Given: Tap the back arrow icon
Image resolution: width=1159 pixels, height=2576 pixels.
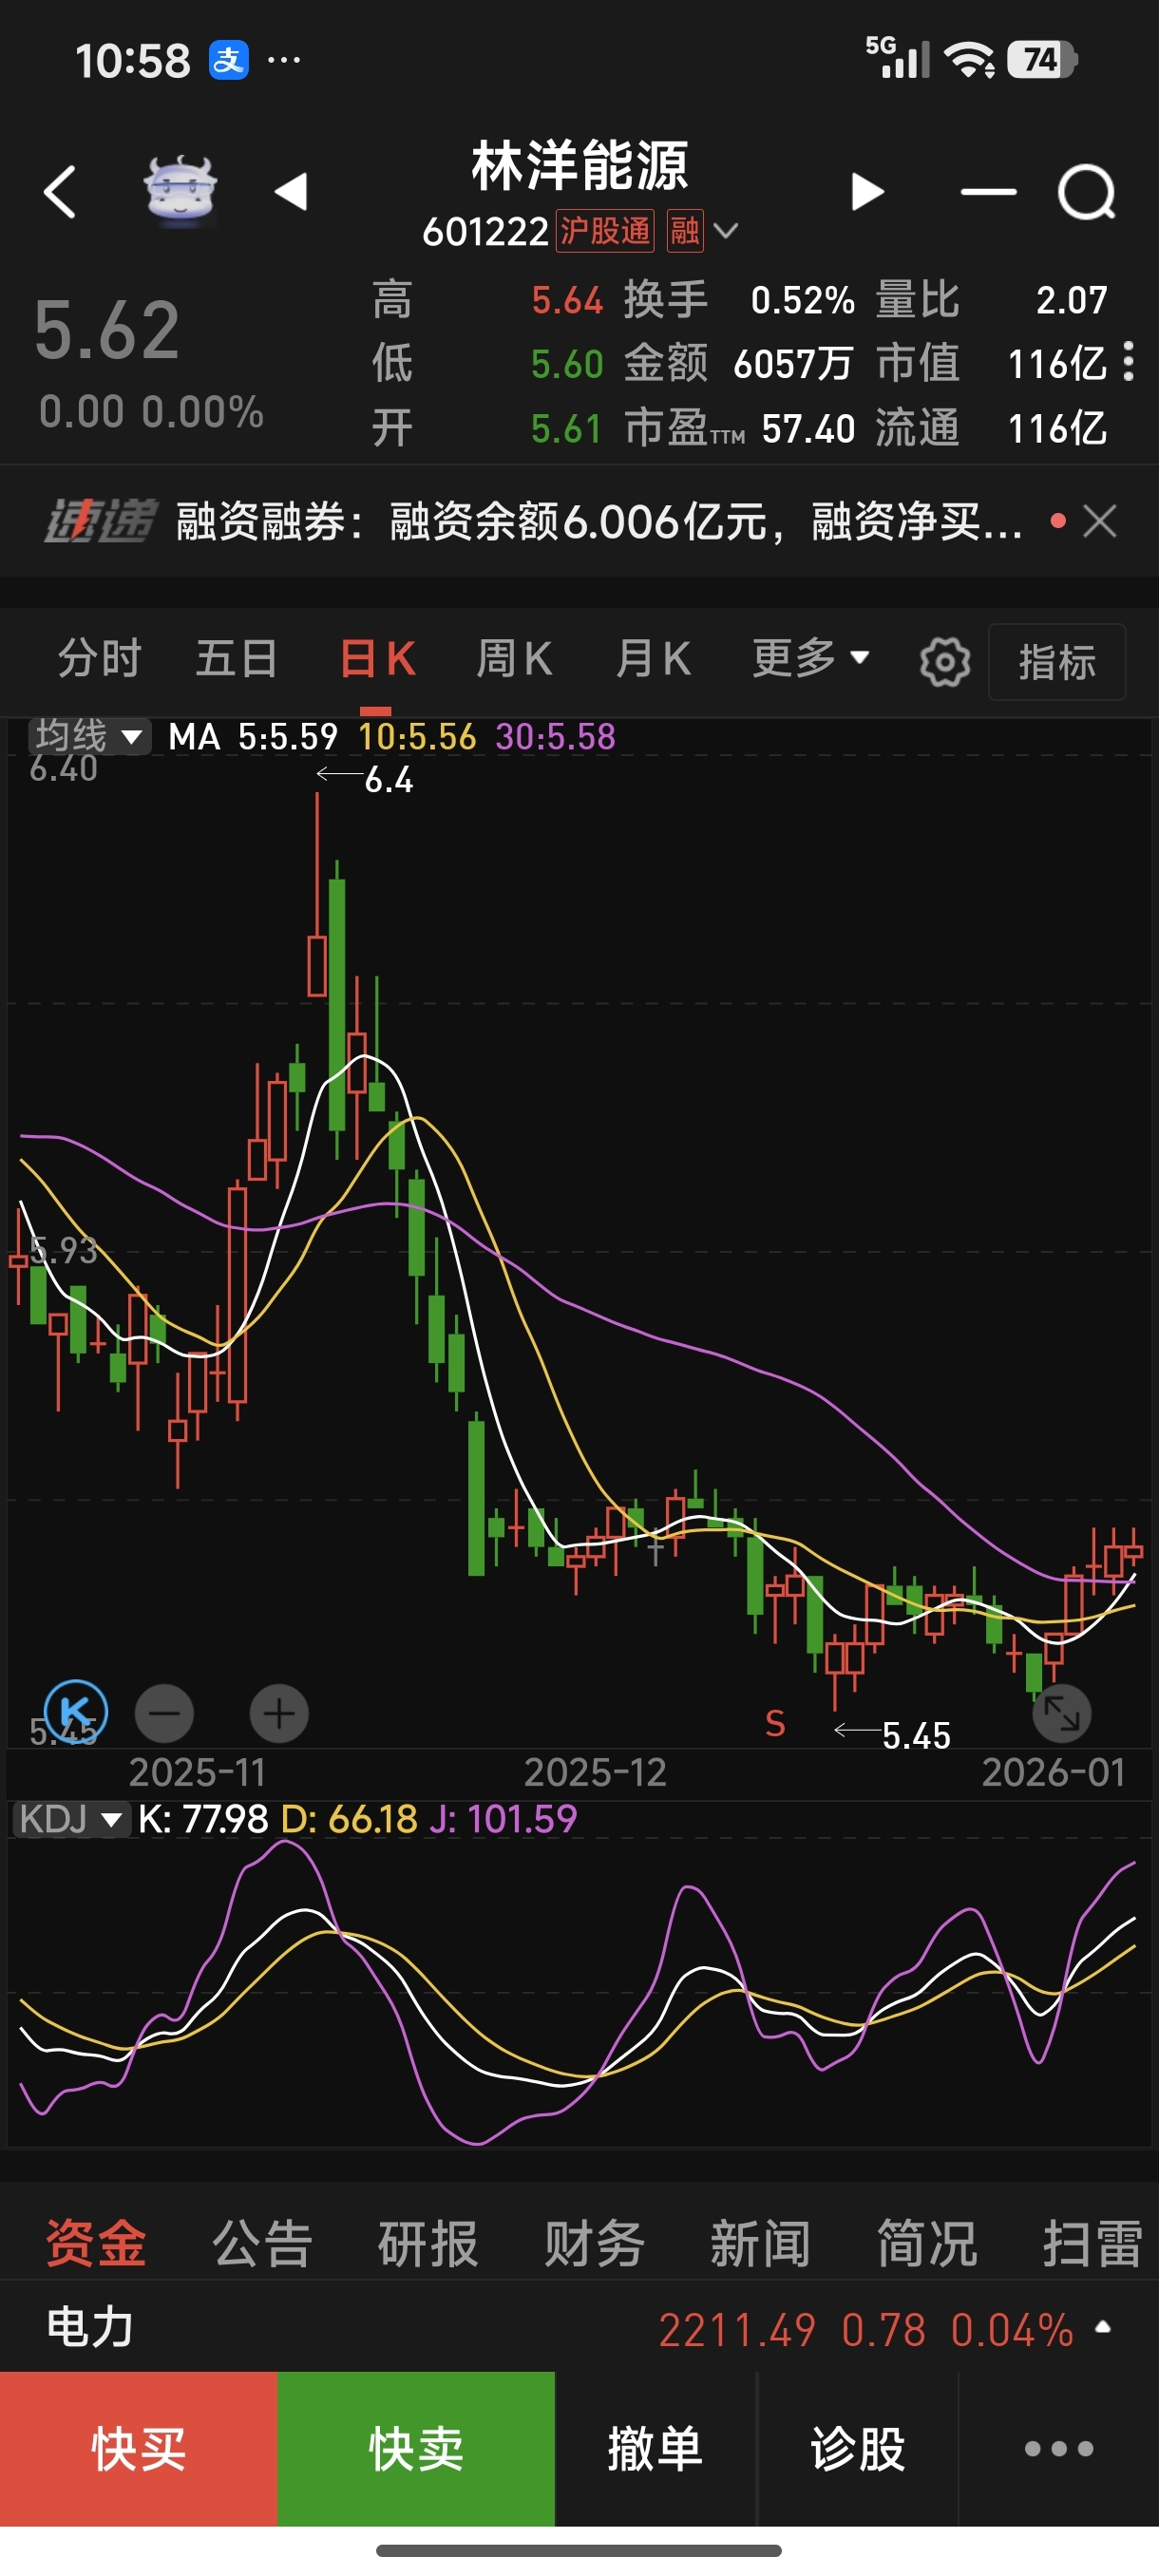Looking at the screenshot, I should tap(60, 191).
